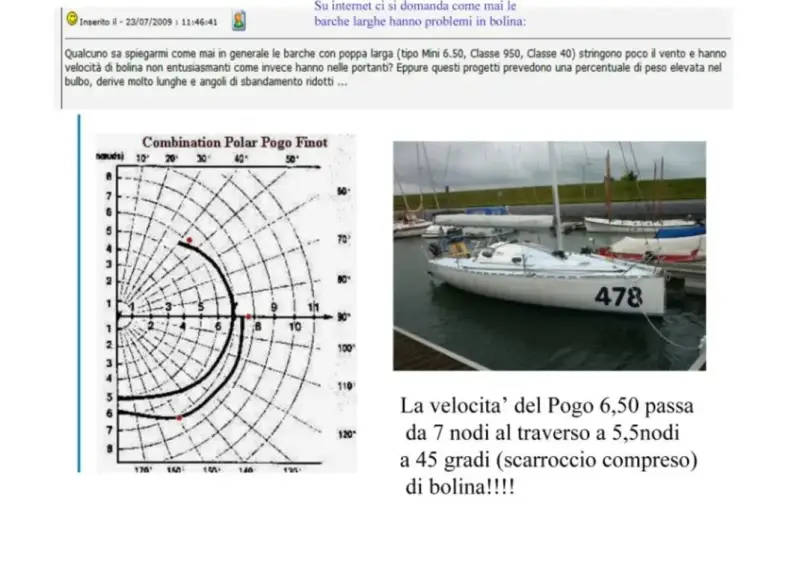Click the caption 'La velocita' del Pogo 6,50 passa'
Image resolution: width=800 pixels, height=568 pixels.
tap(547, 406)
